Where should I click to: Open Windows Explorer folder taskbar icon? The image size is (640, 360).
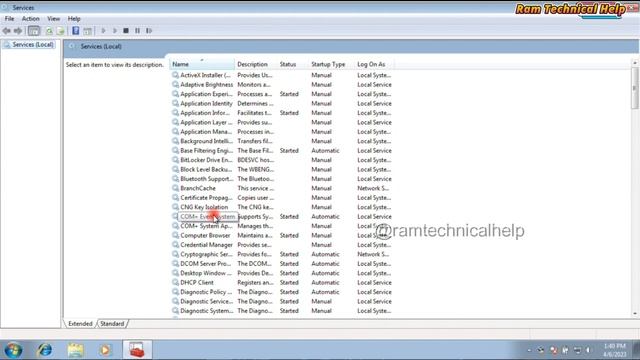76,350
